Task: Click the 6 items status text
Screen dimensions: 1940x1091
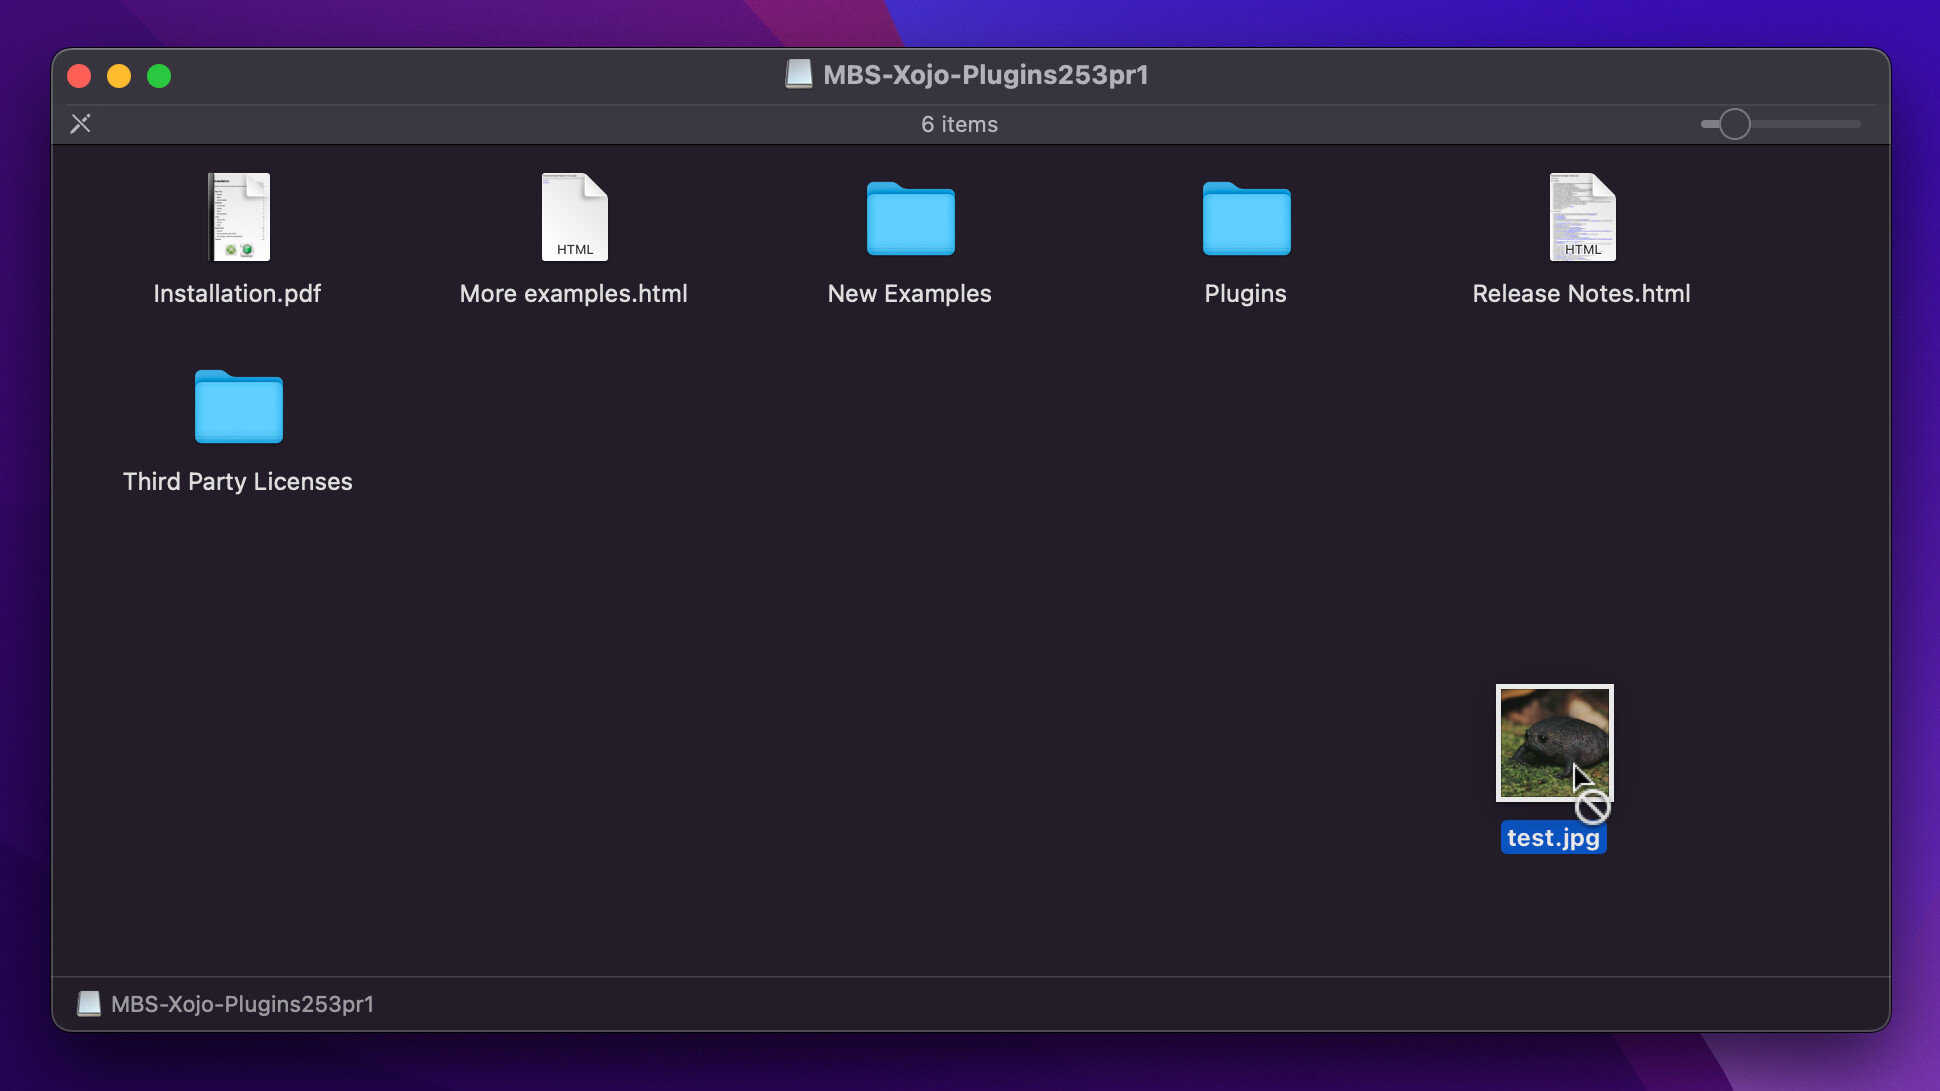Action: click(x=960, y=125)
